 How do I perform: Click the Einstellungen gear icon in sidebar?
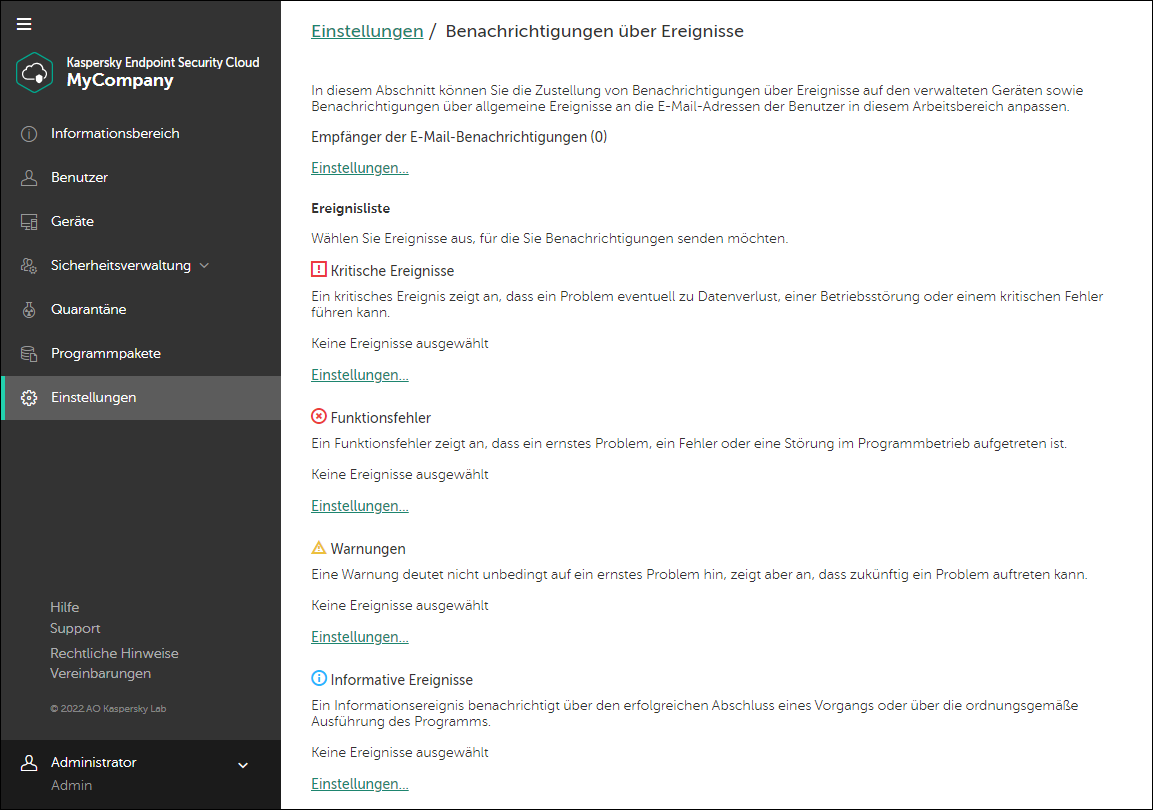point(29,398)
